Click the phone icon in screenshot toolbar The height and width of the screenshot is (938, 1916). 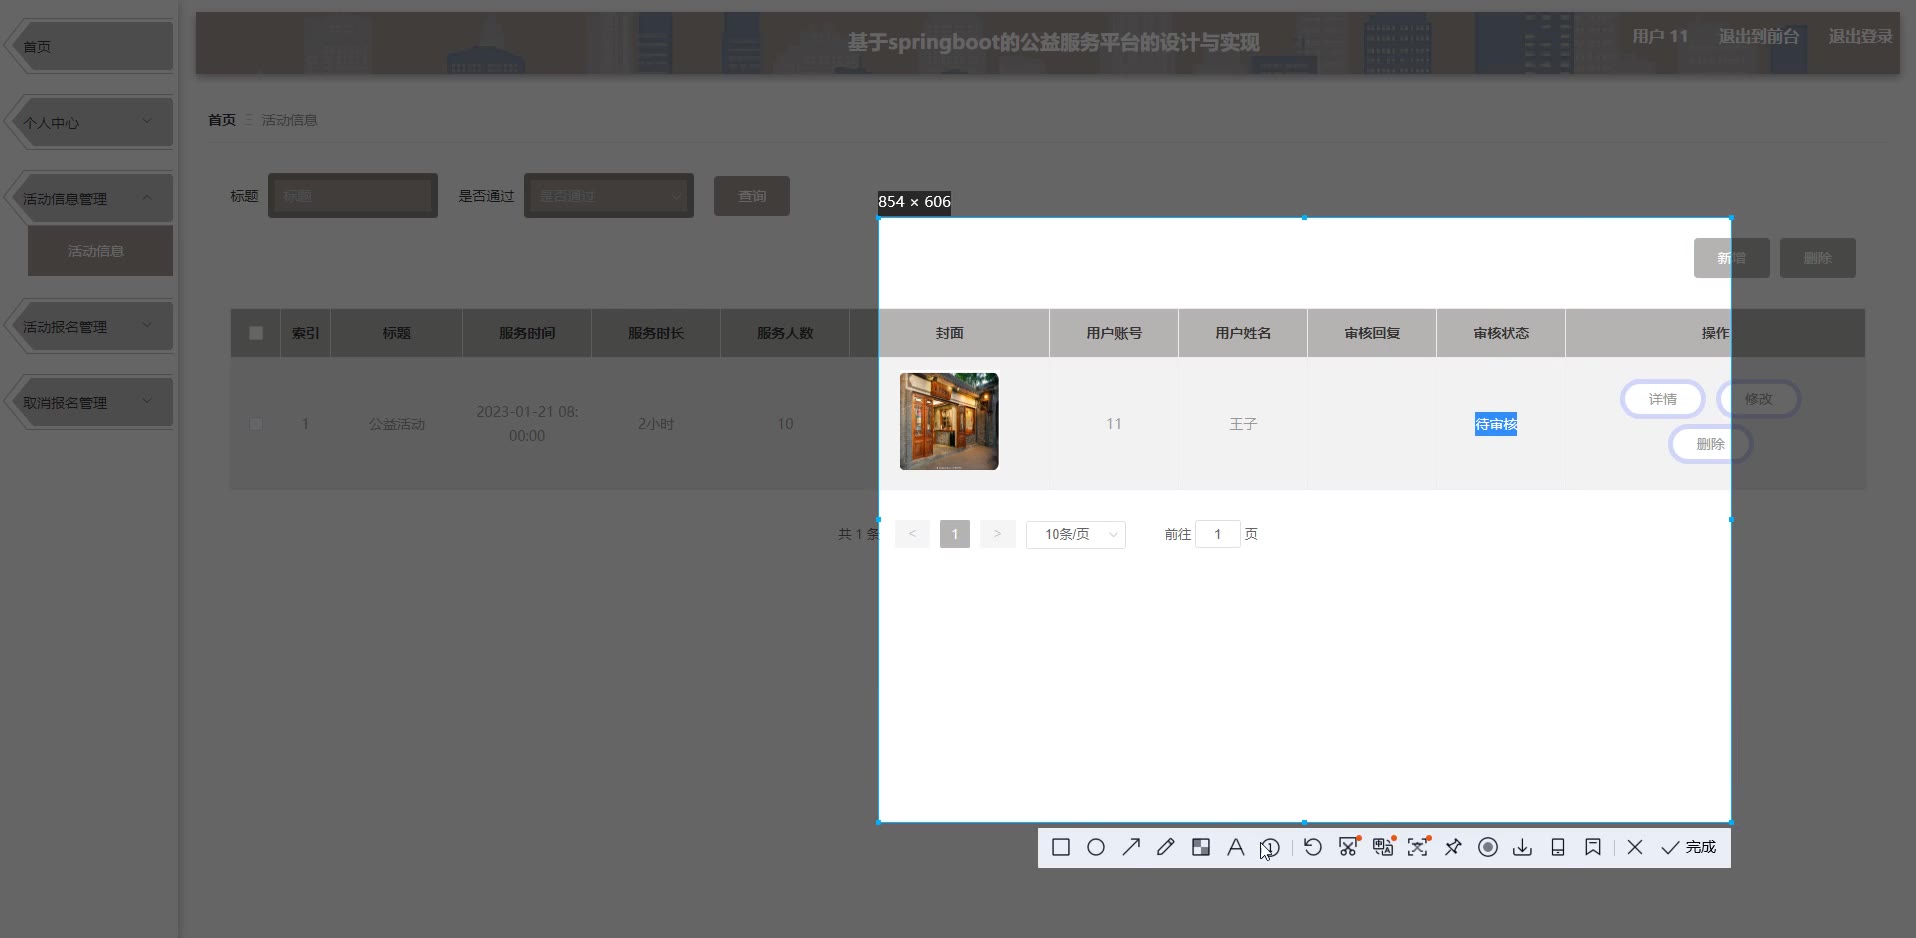point(1558,847)
